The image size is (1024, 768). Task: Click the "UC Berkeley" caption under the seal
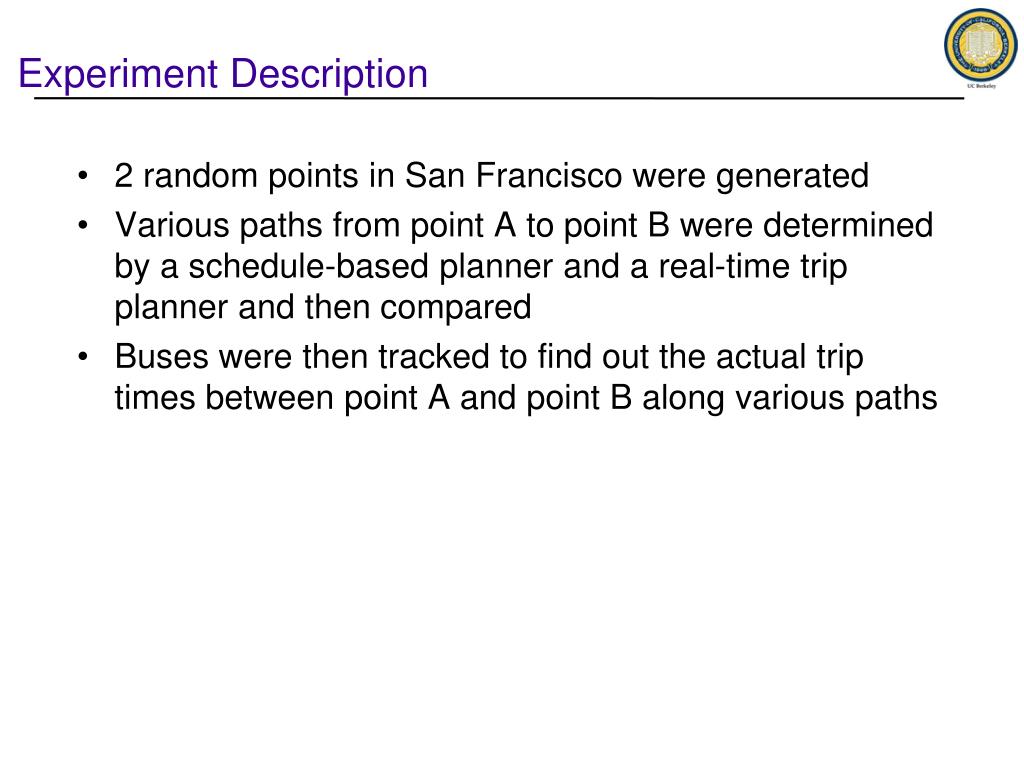click(x=981, y=86)
